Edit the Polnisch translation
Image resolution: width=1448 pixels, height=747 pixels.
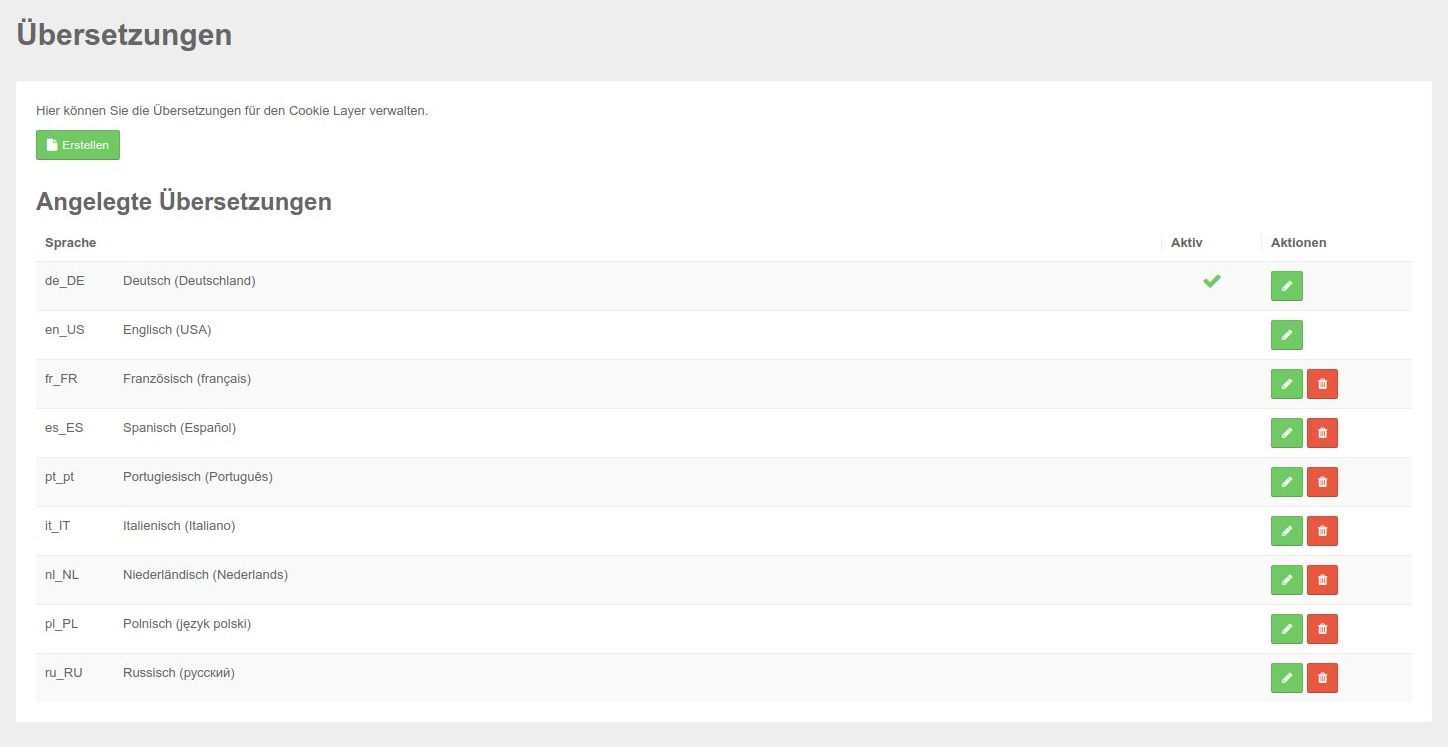pos(1286,629)
